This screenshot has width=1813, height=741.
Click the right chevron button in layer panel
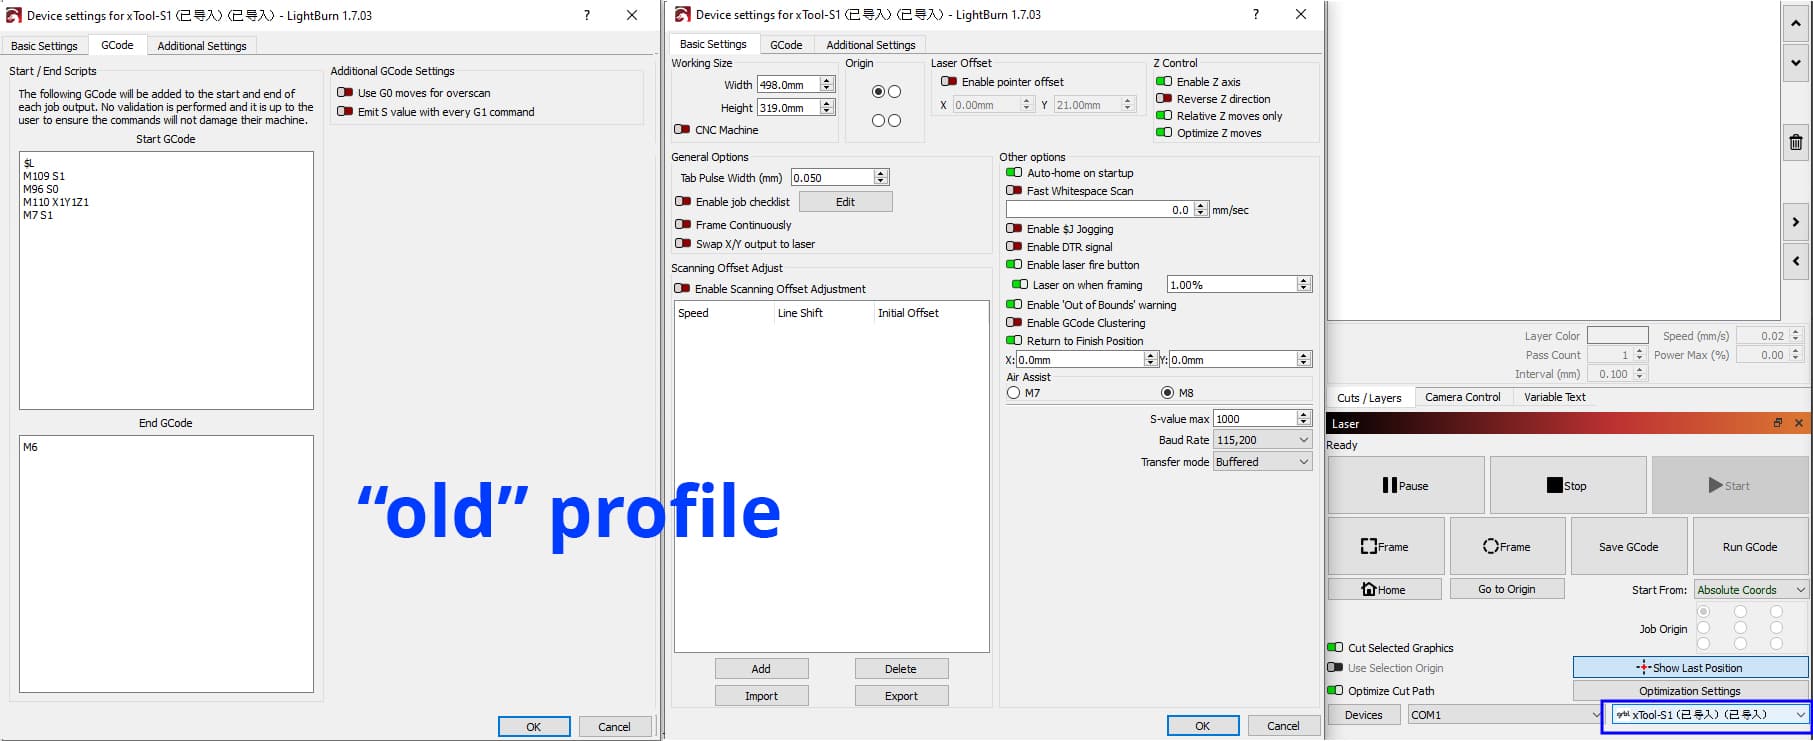(x=1796, y=222)
